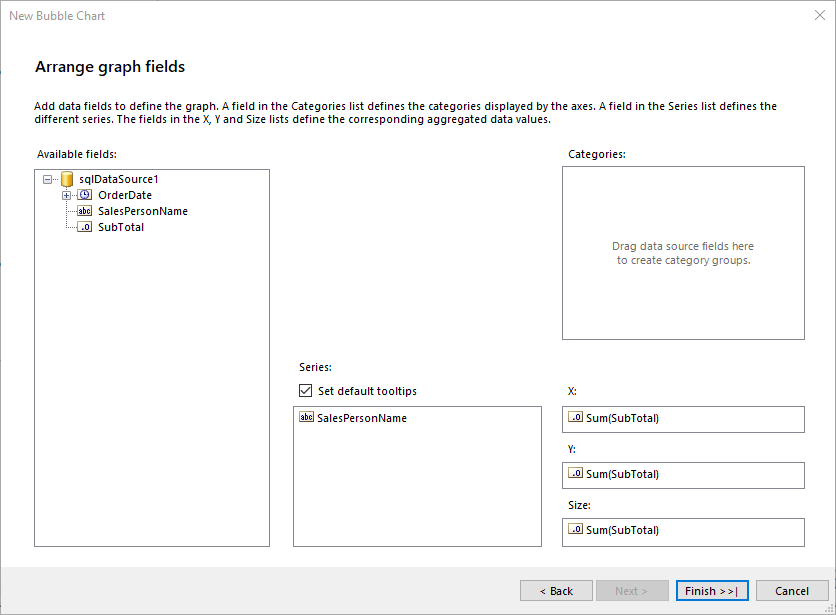Click the Categories drag-and-drop area
This screenshot has height=615, width=836.
pos(683,252)
